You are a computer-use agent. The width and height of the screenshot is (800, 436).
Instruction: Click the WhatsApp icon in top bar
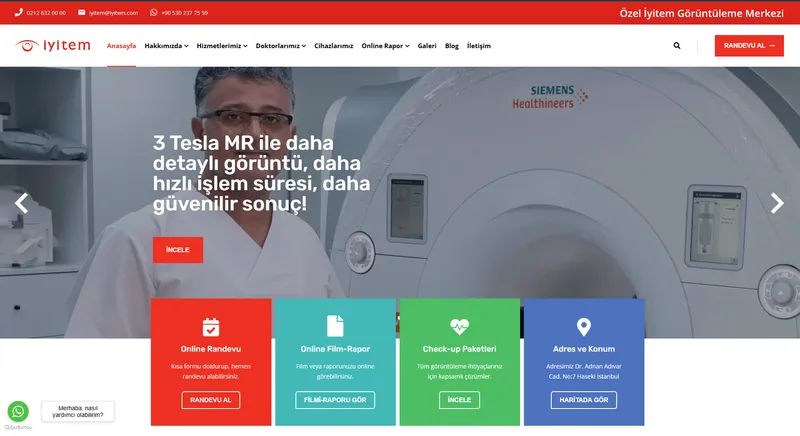tap(154, 13)
